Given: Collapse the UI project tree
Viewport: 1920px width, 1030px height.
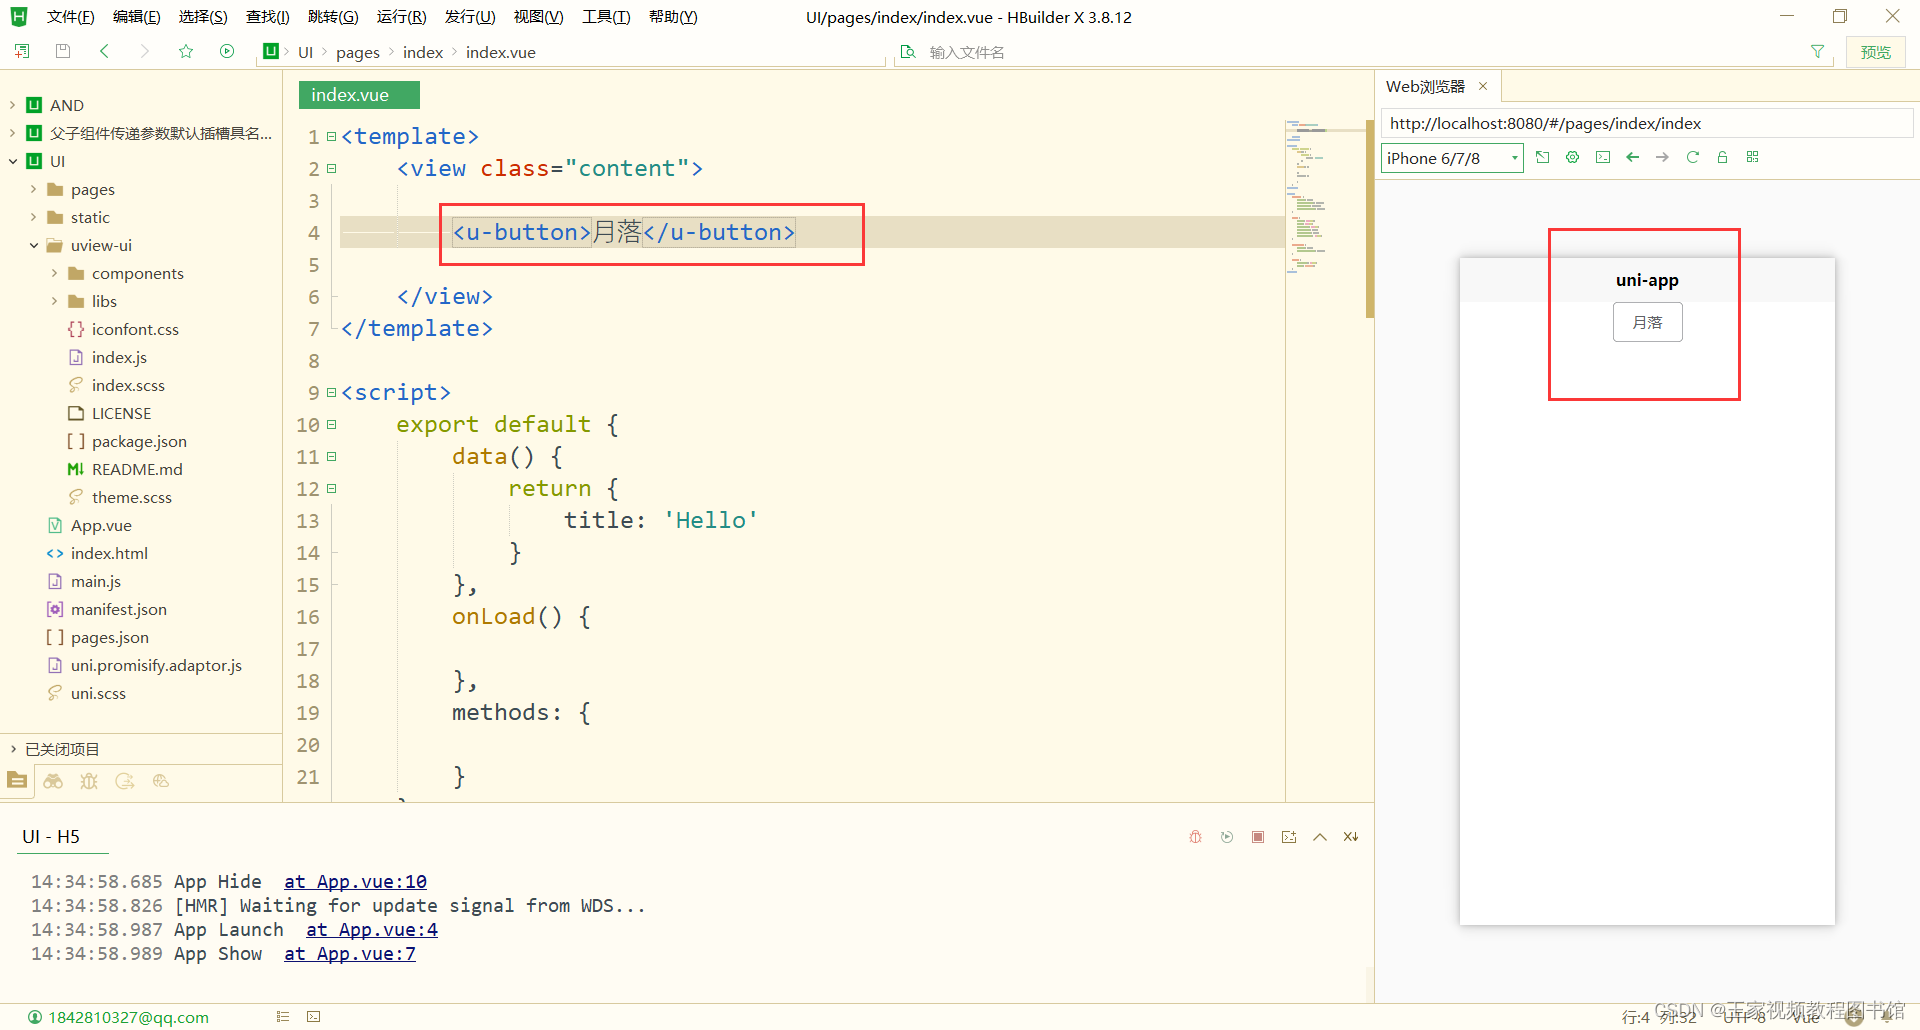Looking at the screenshot, I should (x=12, y=161).
